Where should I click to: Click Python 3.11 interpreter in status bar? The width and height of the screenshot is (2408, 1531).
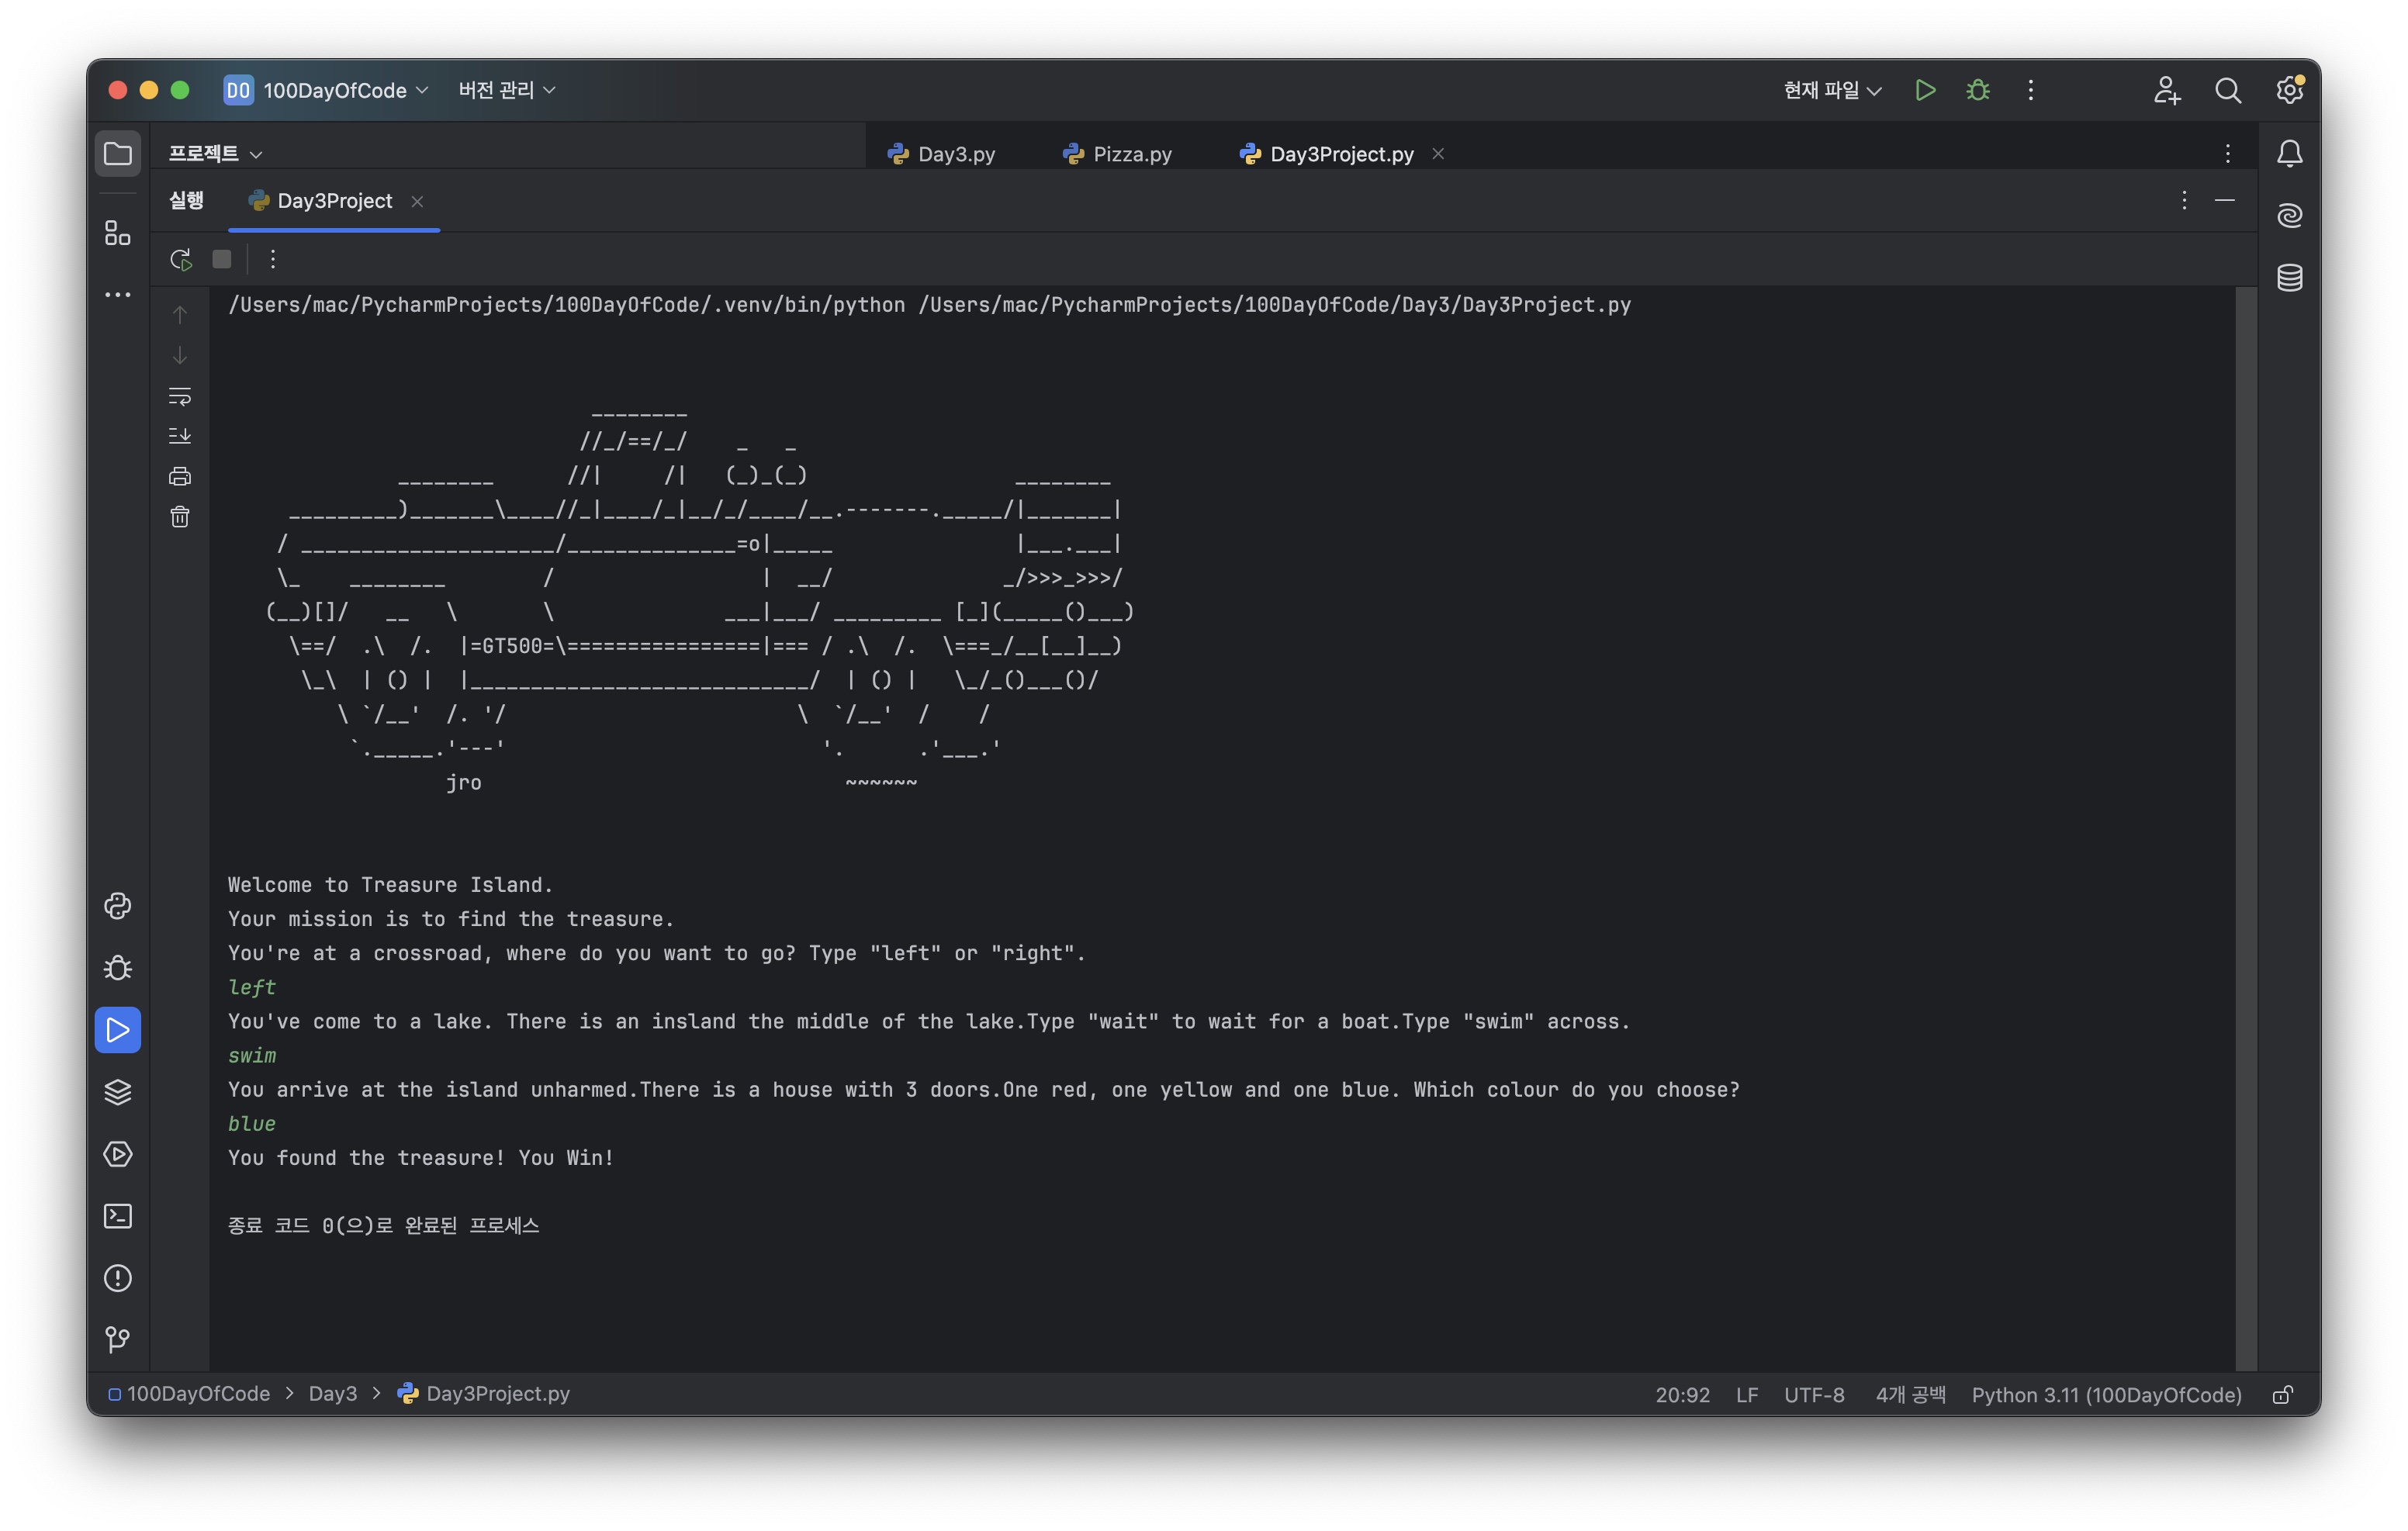[x=2106, y=1394]
